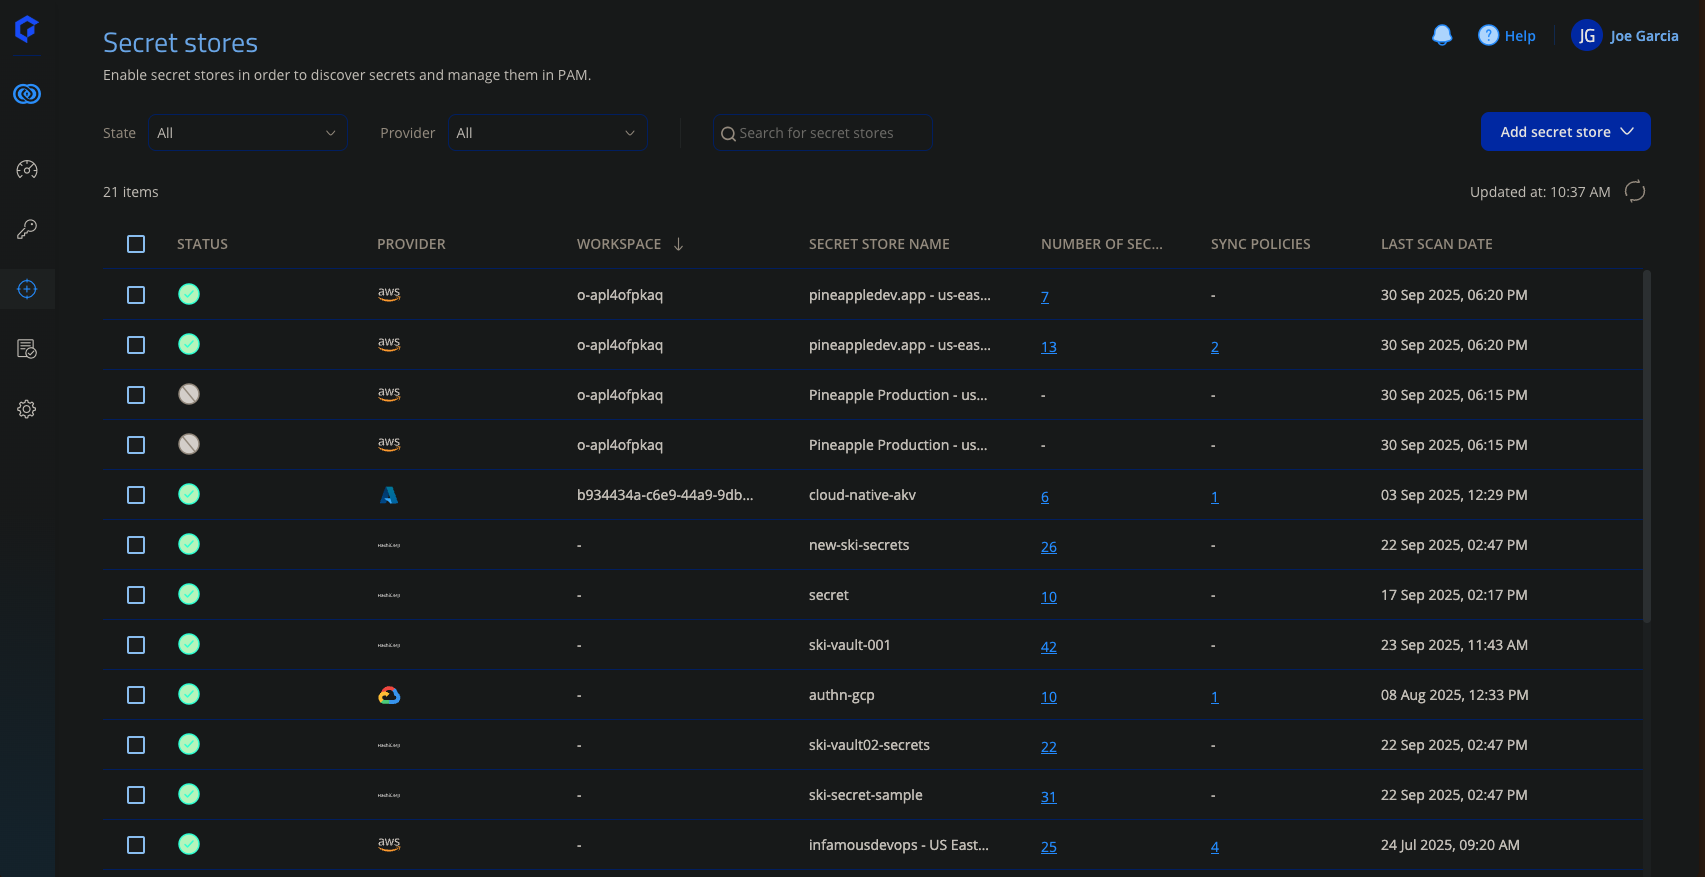Check the cloud-native-akv row checkbox
This screenshot has width=1705, height=877.
click(x=136, y=495)
